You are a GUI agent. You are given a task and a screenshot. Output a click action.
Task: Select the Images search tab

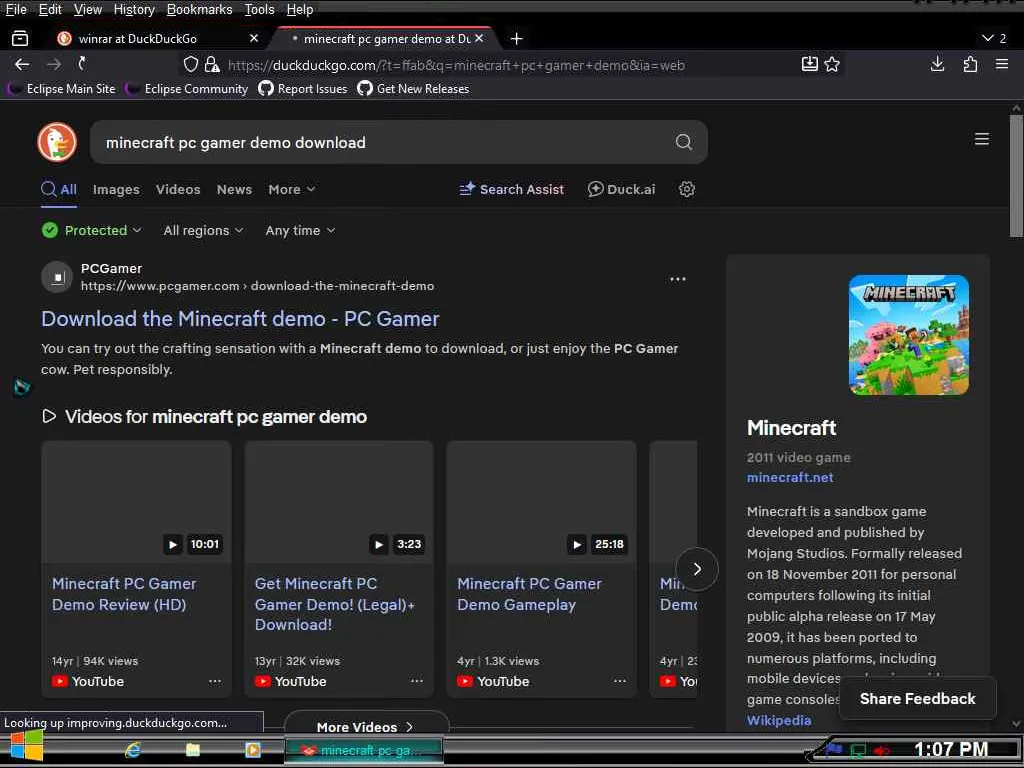[116, 189]
